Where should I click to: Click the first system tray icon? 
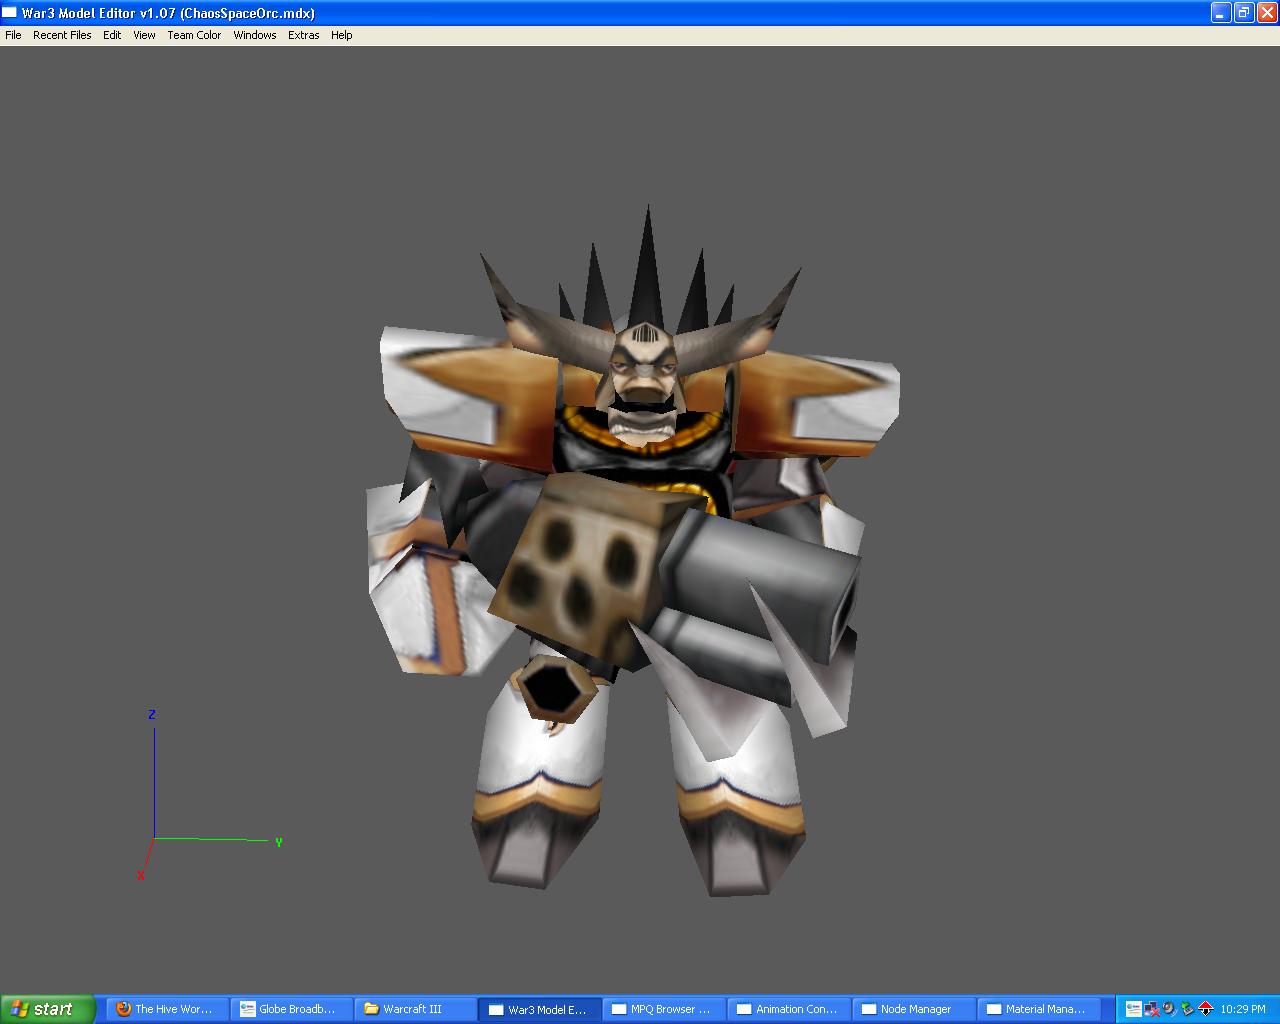[1133, 1009]
